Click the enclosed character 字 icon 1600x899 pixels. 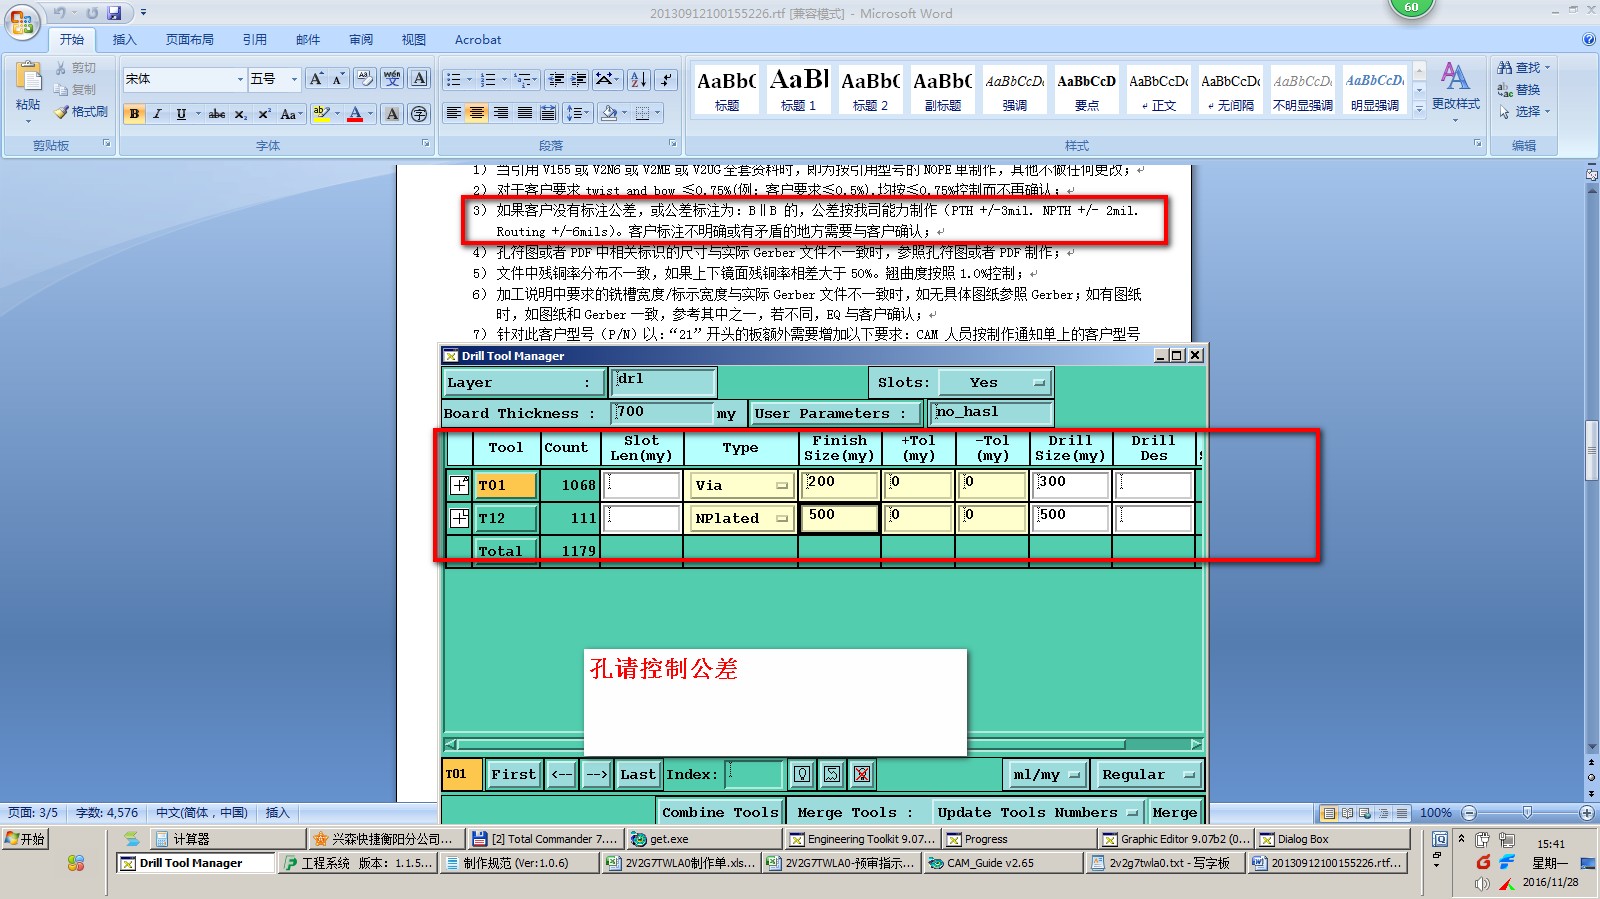tap(419, 114)
